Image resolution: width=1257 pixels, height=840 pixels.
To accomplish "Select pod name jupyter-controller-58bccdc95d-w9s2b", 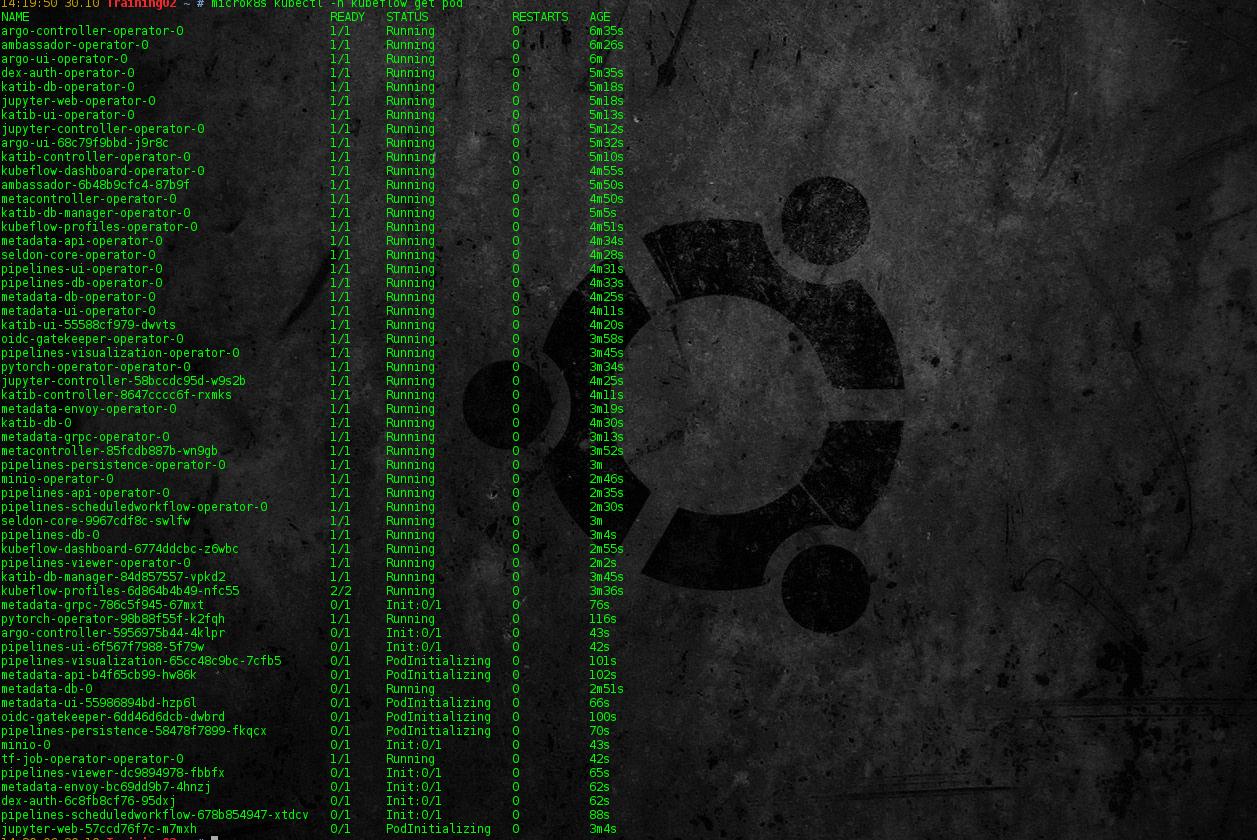I will click(124, 381).
